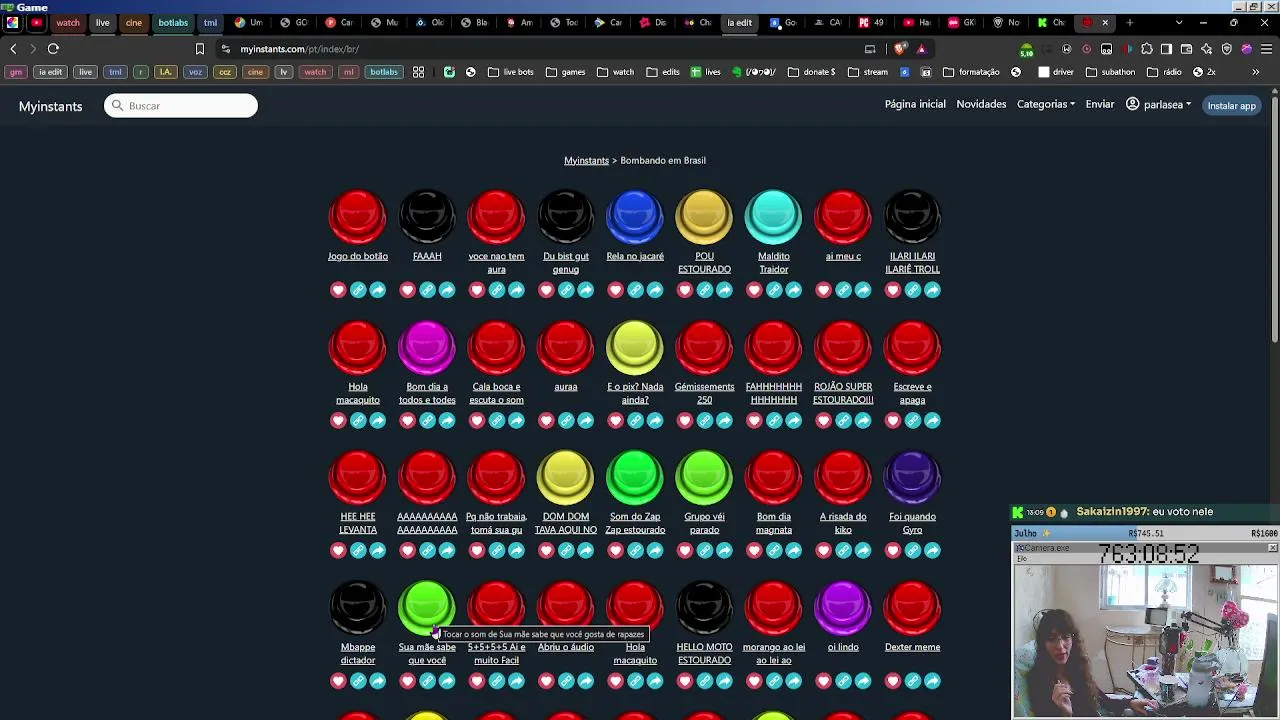Share the Jogo do botão sound

pos(378,290)
